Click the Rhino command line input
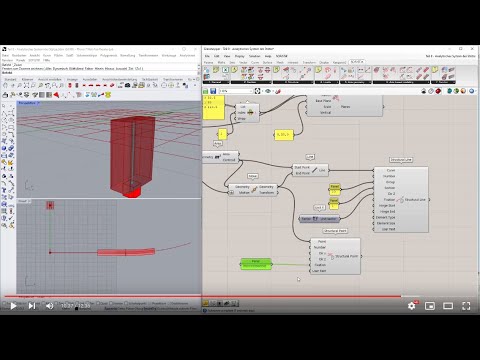480x360 pixels. tap(100, 72)
